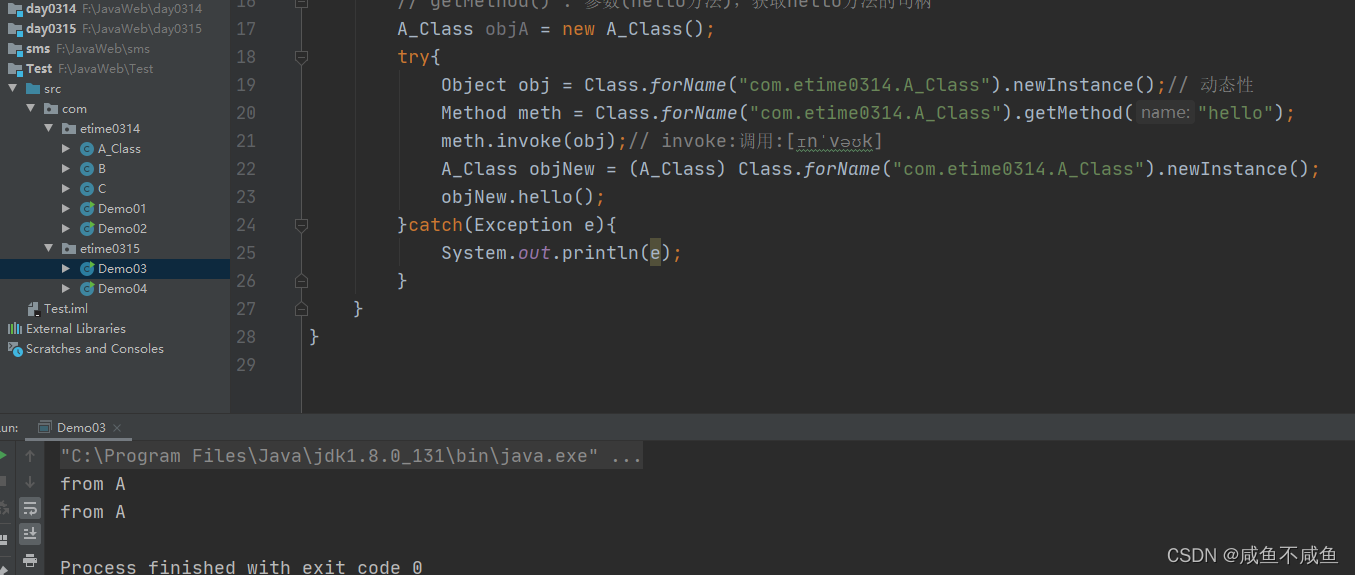Screen dimensions: 1355x575
Task: Click the Demo03 run tab icon
Action: [x=45, y=428]
